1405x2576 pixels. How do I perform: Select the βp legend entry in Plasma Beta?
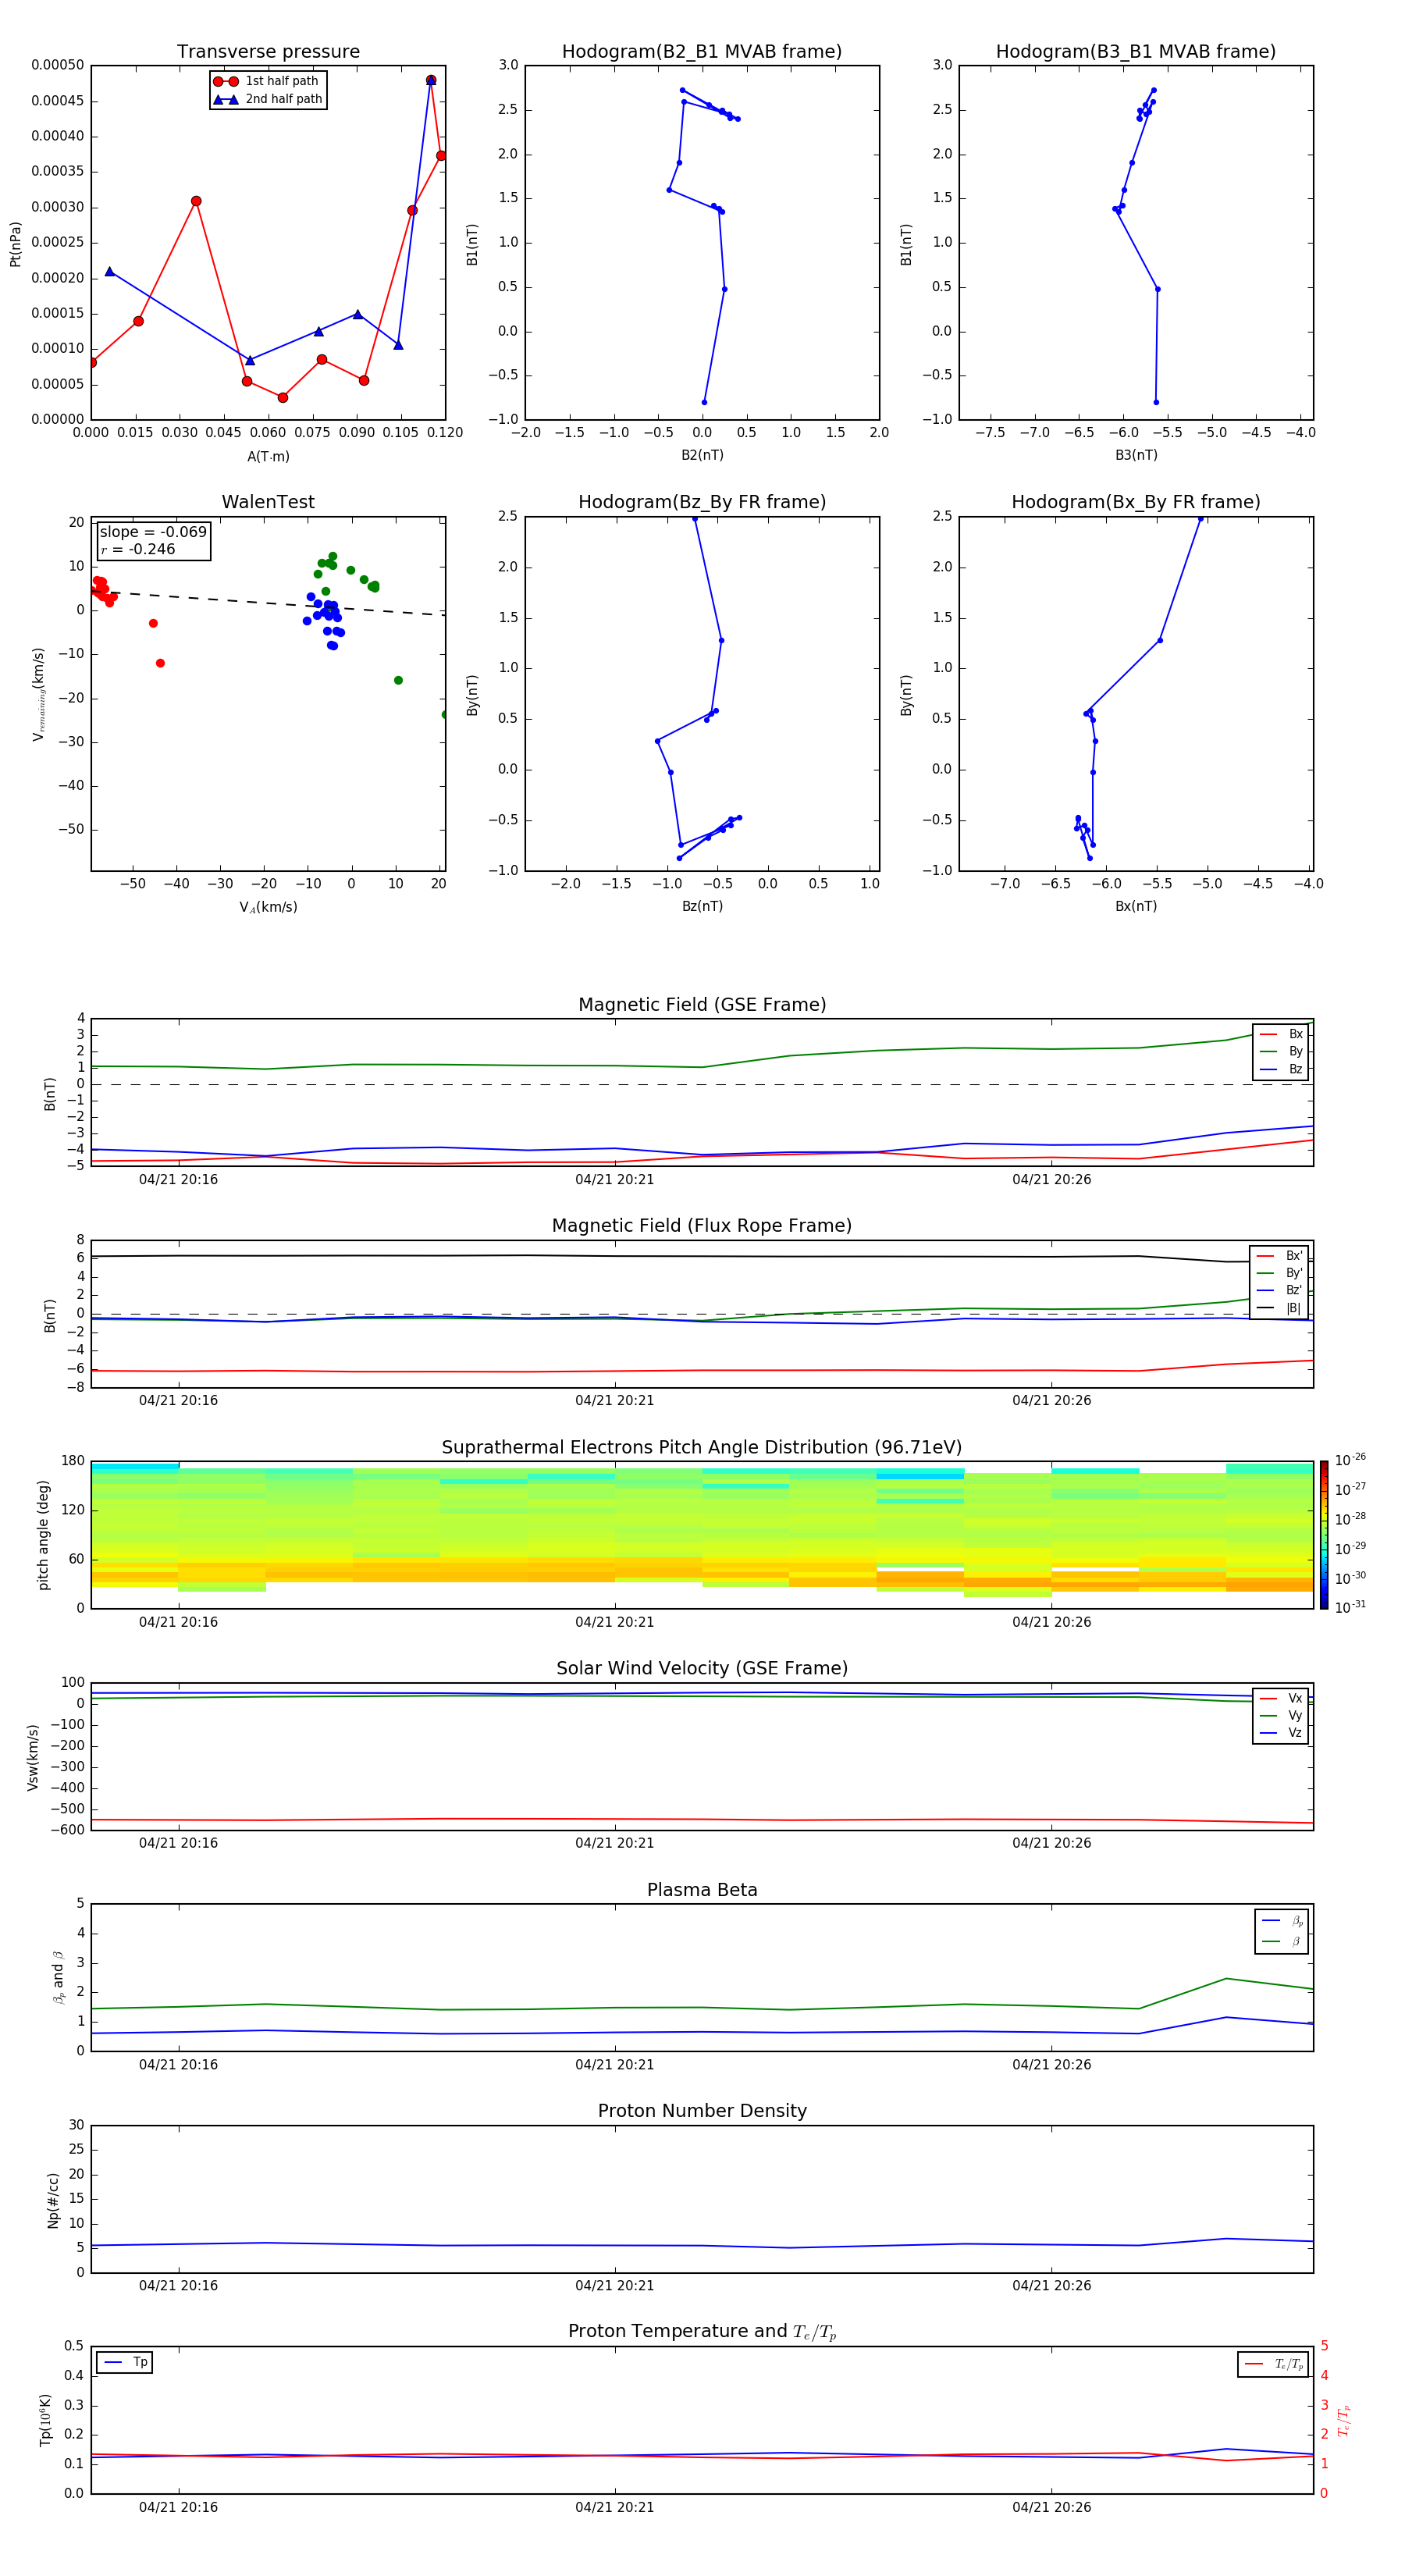click(x=1282, y=1921)
